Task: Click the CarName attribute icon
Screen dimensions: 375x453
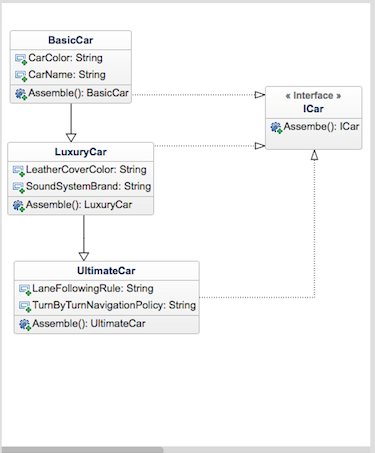Action: pos(21,76)
